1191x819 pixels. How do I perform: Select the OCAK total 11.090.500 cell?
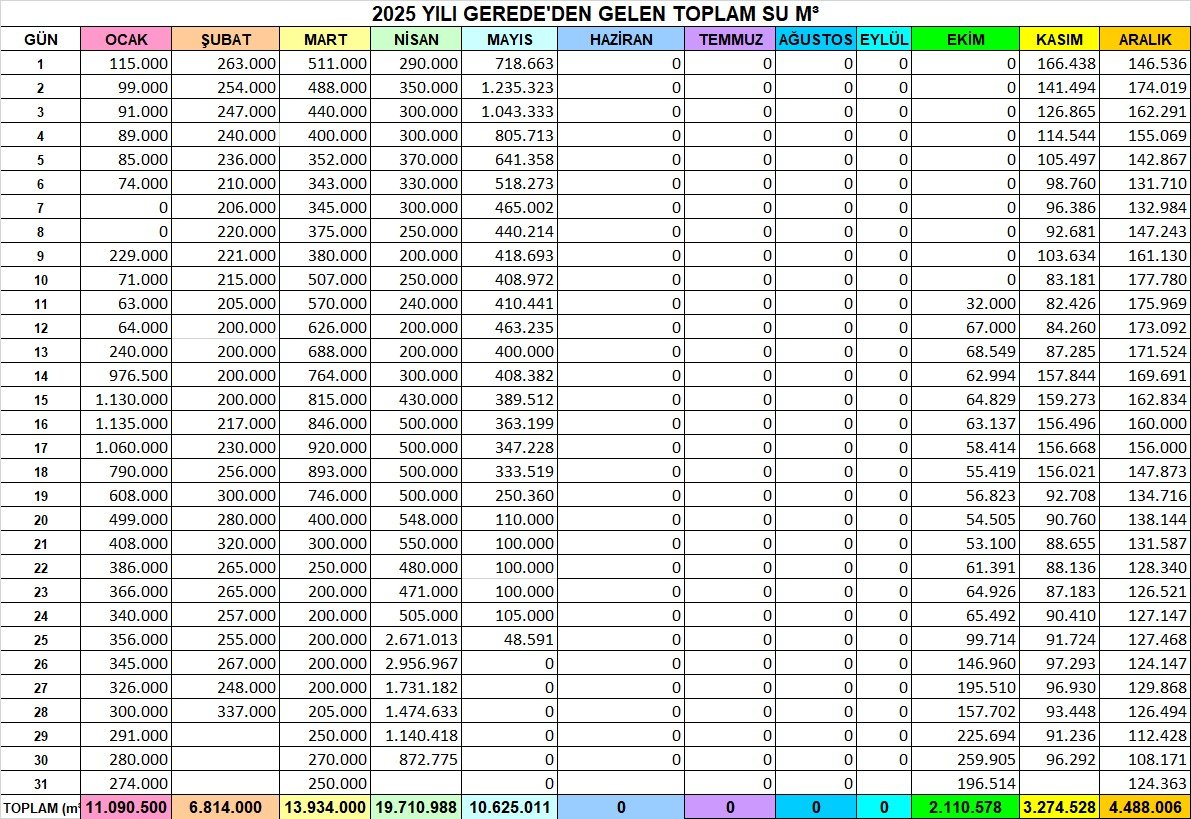point(127,807)
